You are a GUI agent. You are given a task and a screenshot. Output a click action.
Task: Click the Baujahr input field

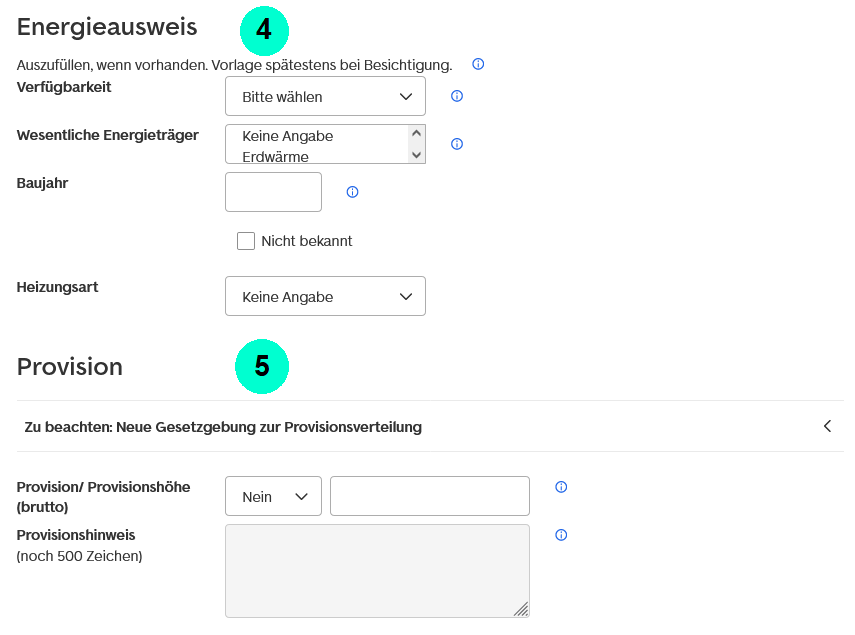click(x=273, y=192)
